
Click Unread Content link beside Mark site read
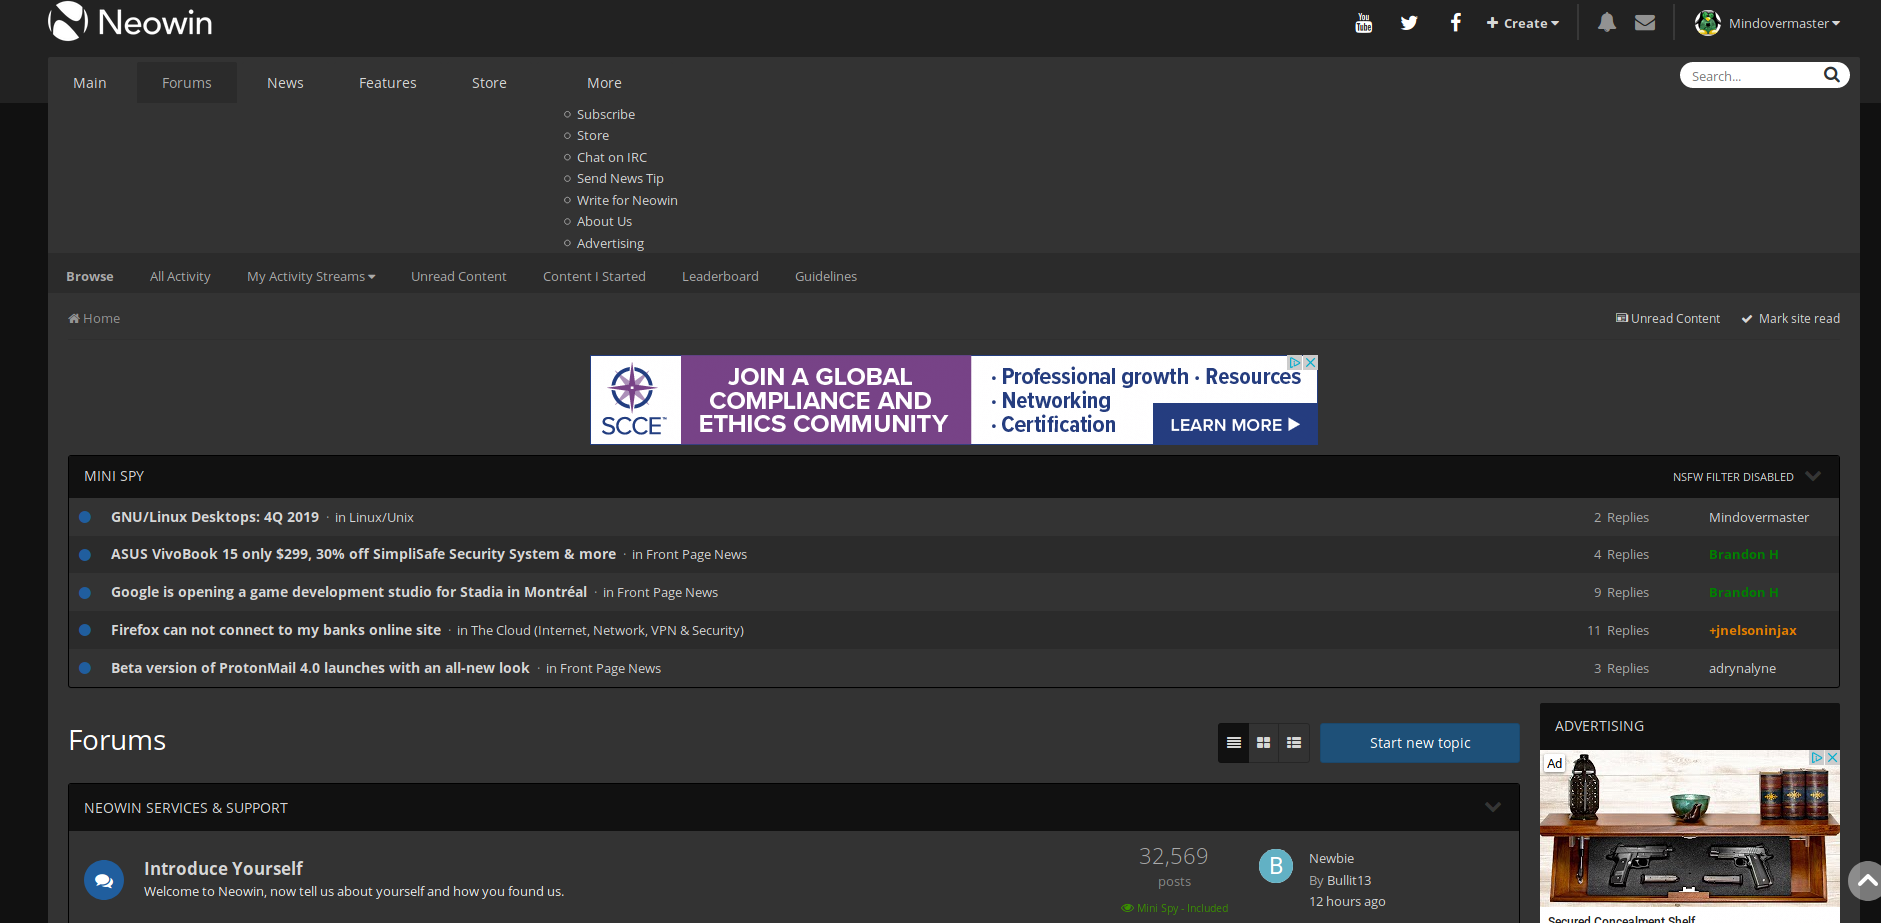1668,319
